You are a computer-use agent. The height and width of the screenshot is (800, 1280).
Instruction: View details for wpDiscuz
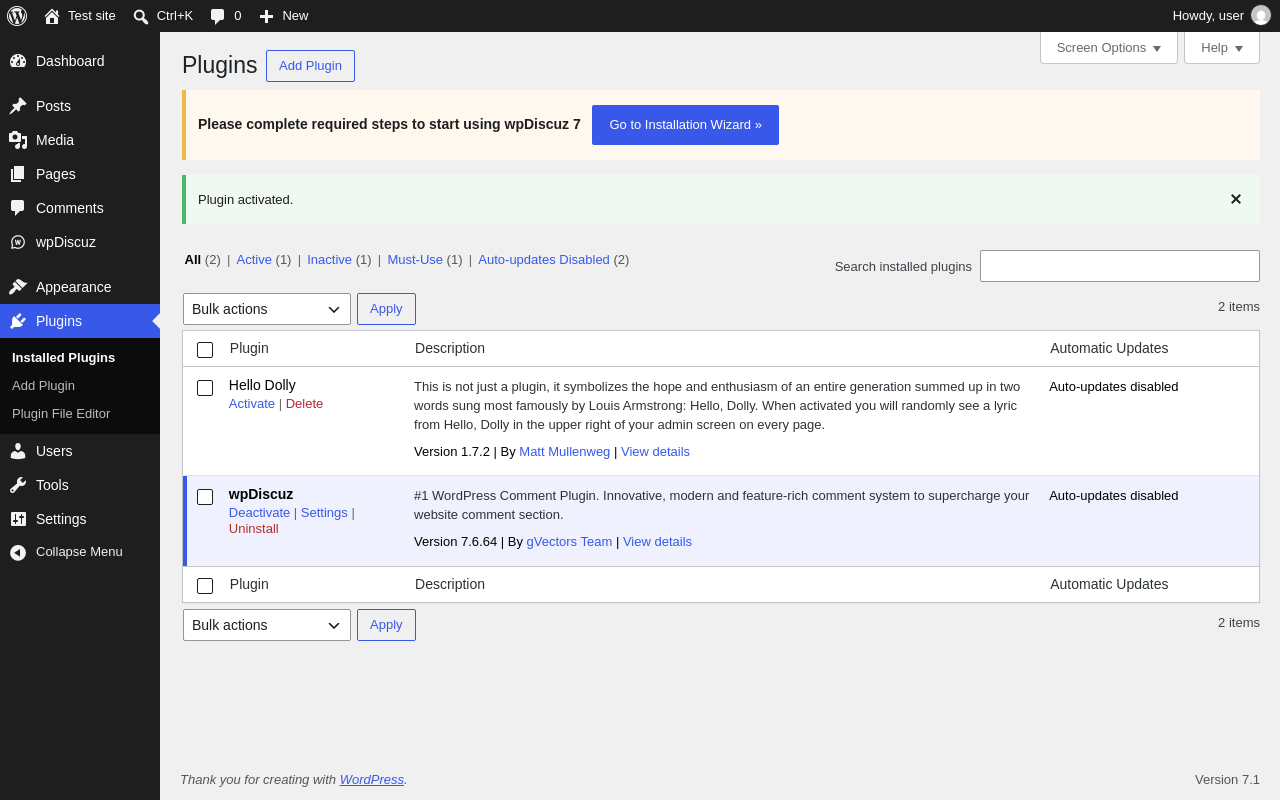point(657,542)
